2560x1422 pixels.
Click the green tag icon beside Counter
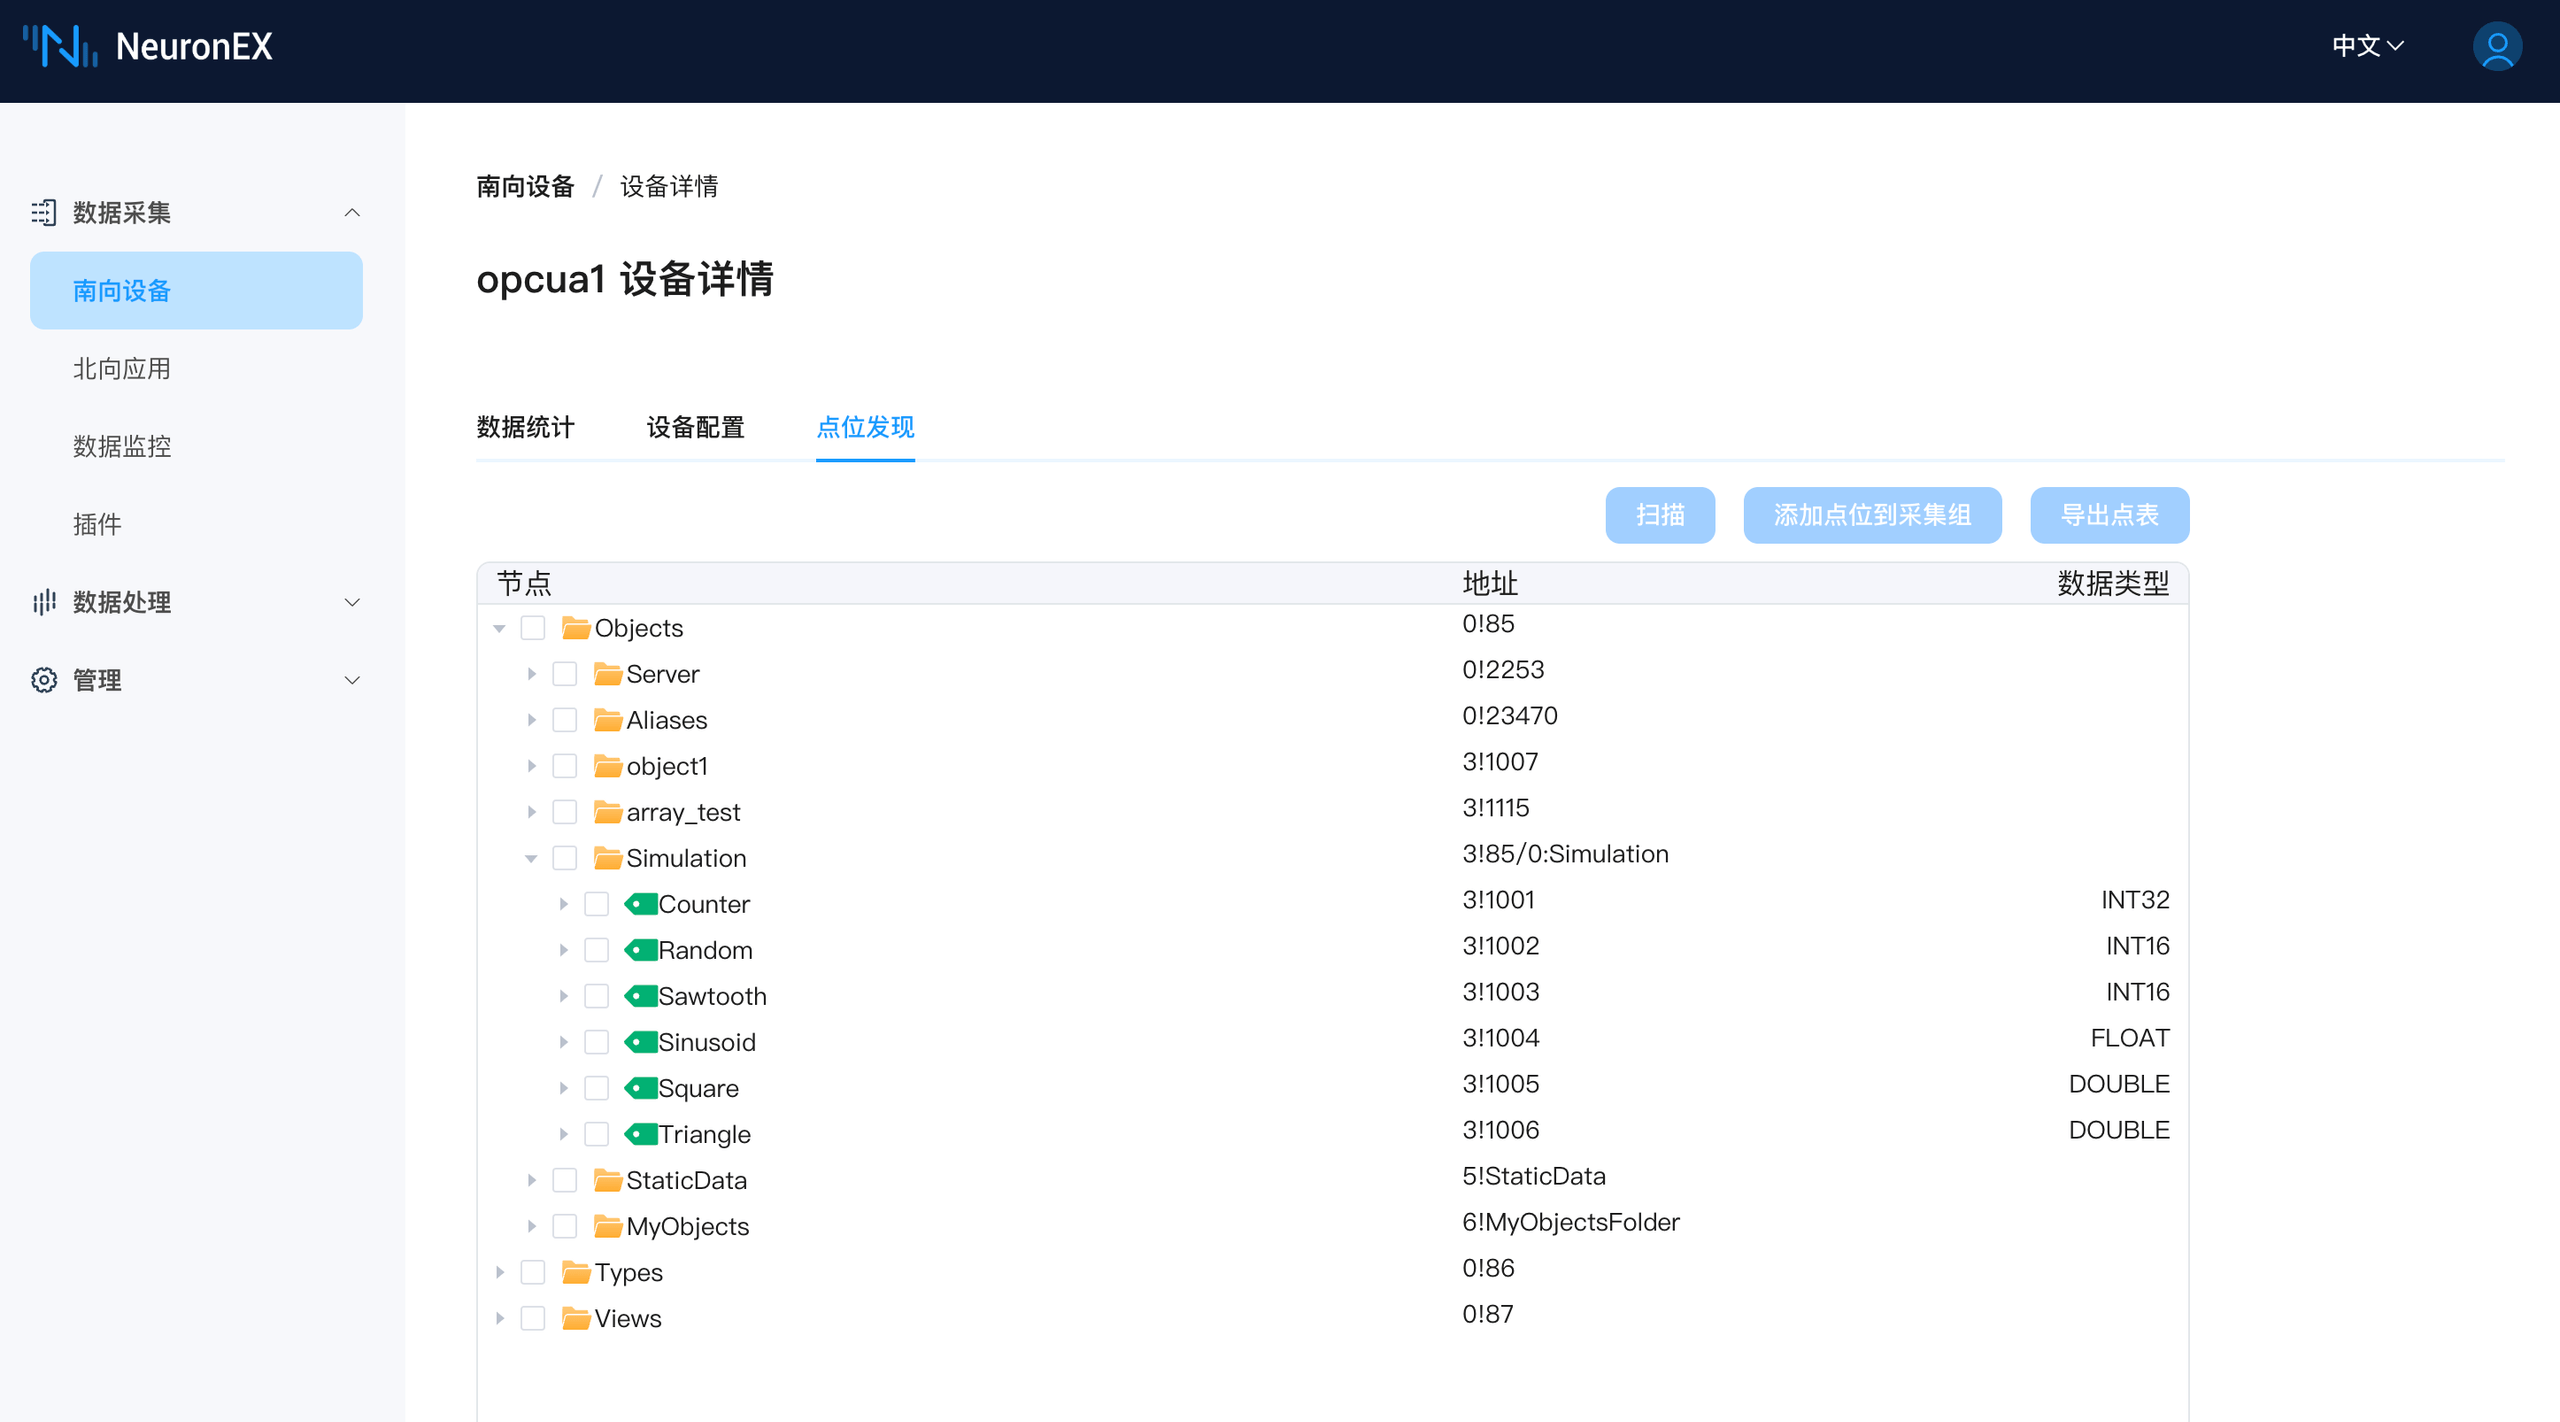[x=640, y=903]
